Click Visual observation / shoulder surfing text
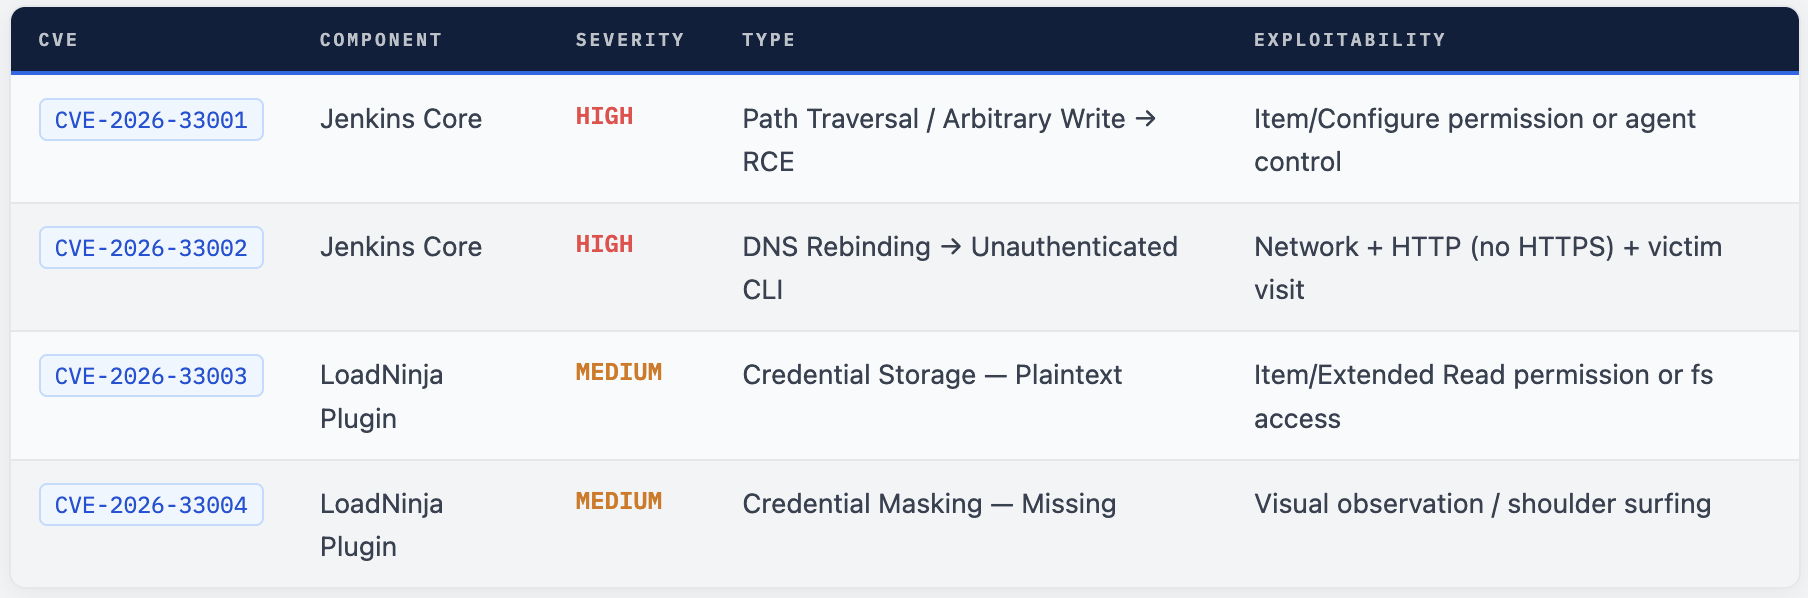1808x598 pixels. tap(1482, 504)
